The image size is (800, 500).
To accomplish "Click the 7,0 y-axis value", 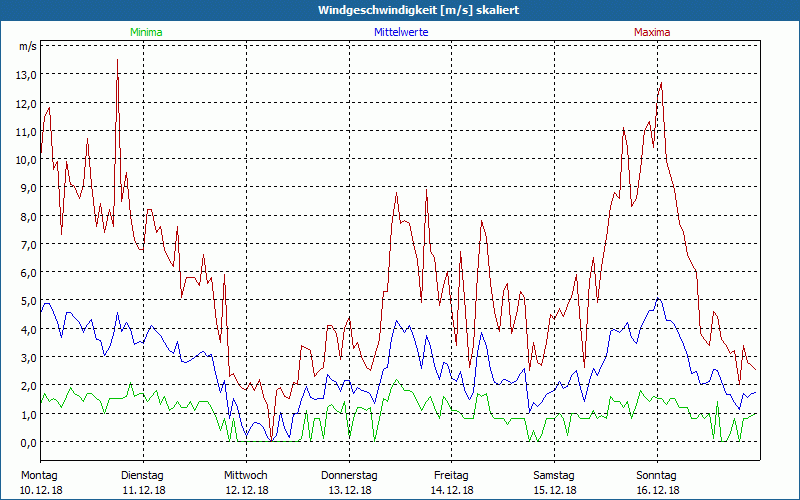I will [28, 244].
